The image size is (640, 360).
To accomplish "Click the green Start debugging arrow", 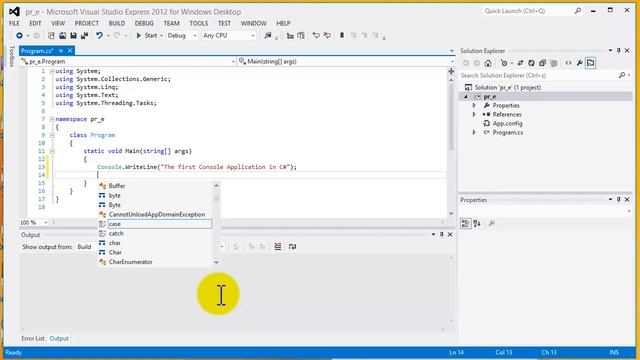I will (139, 36).
